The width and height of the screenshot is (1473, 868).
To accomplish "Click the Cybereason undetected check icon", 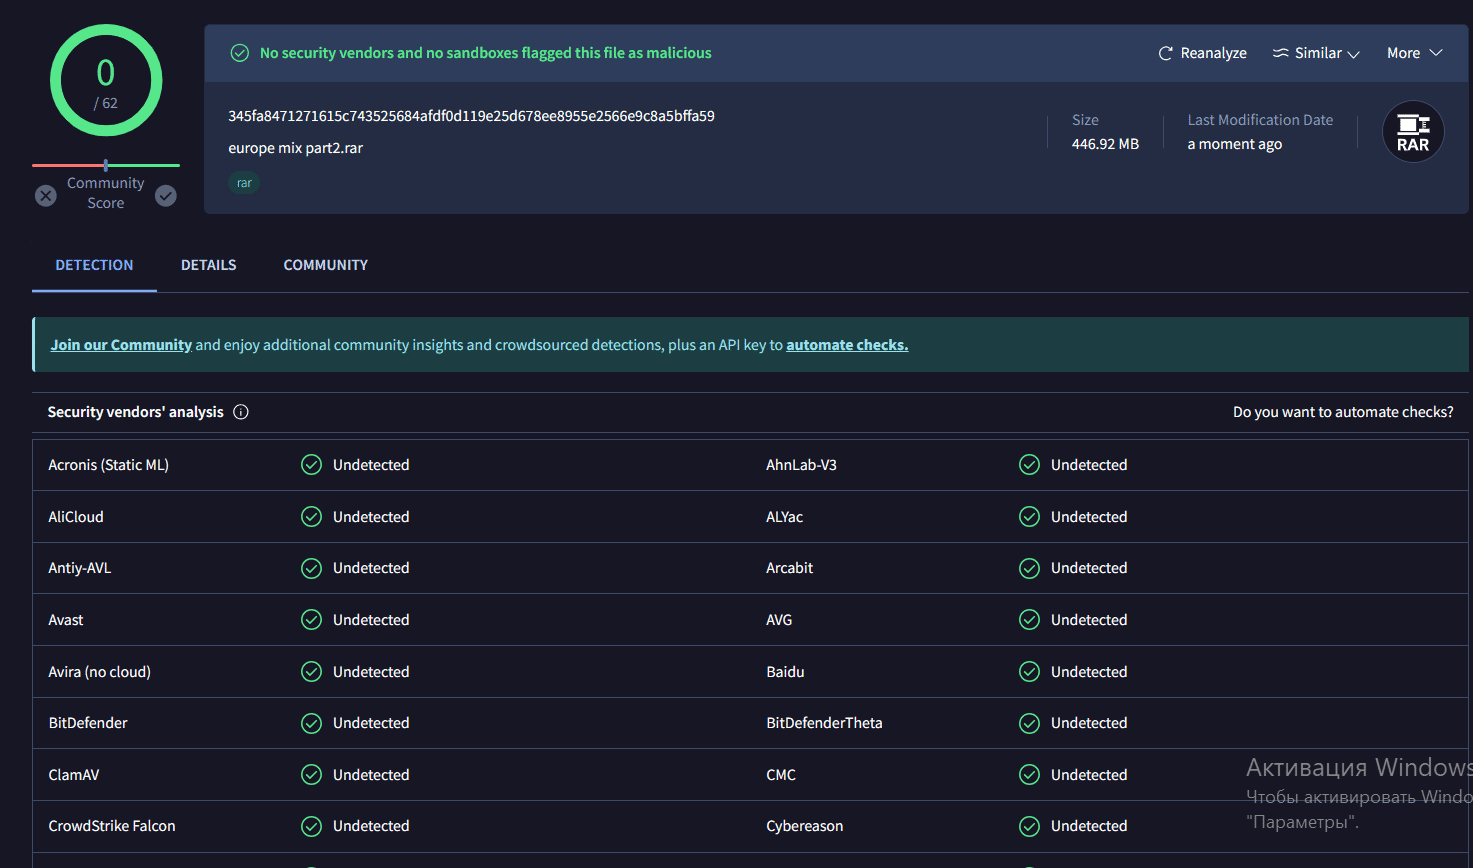I will point(1029,826).
